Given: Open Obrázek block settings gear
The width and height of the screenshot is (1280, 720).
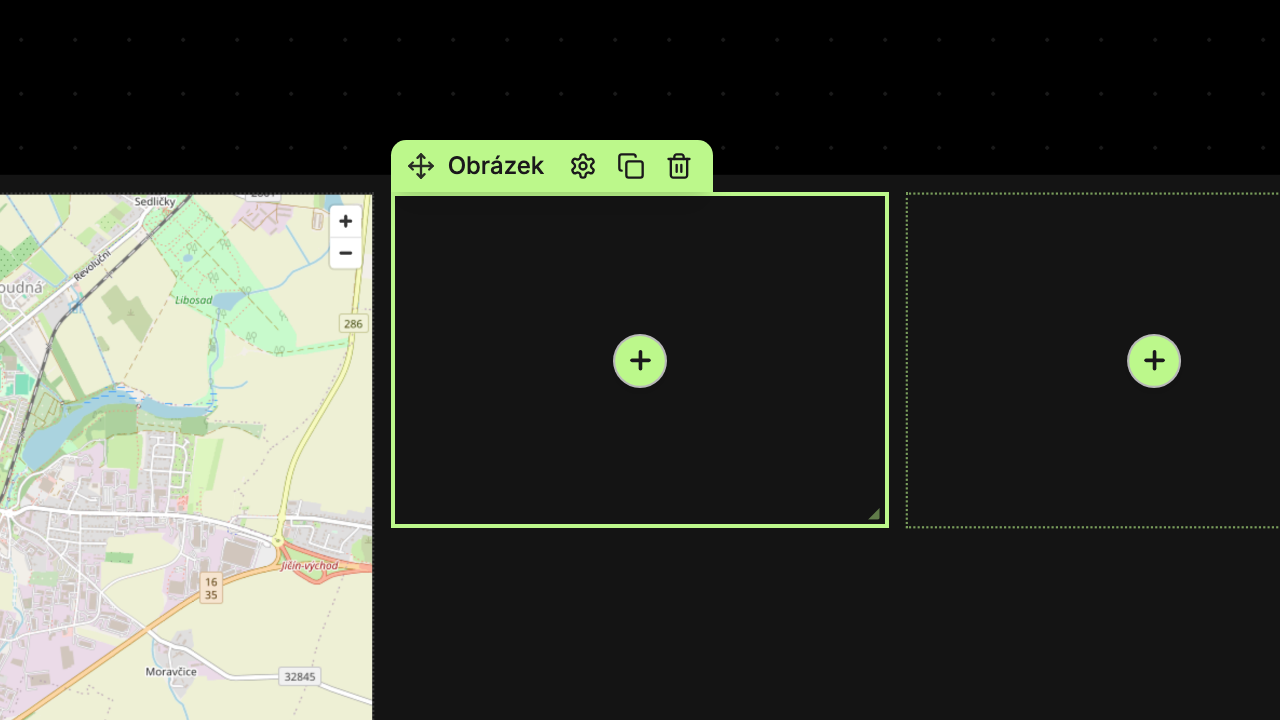Looking at the screenshot, I should (583, 166).
